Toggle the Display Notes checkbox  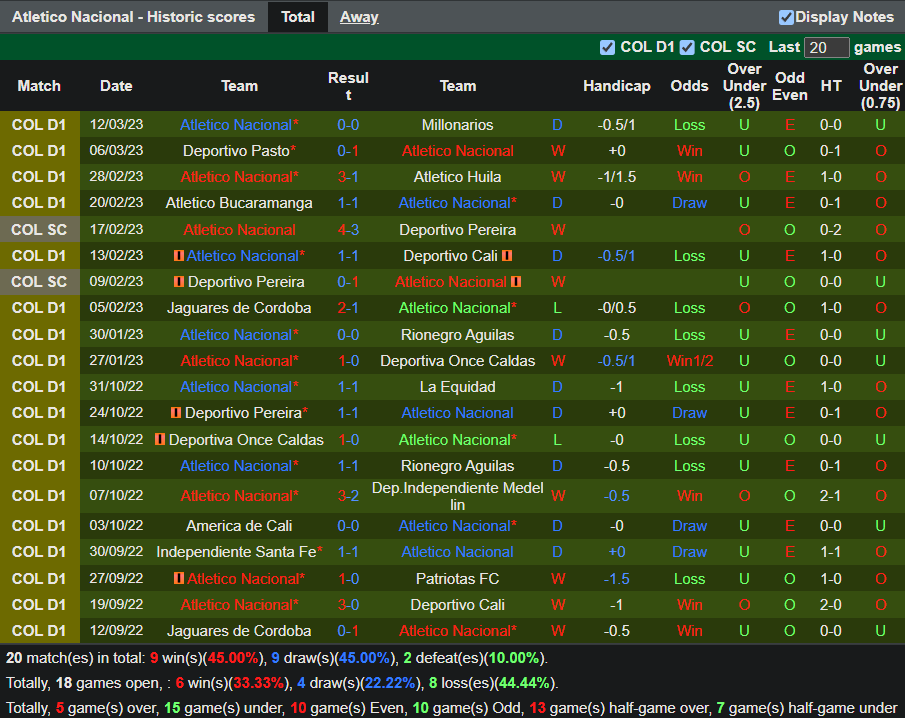tap(786, 17)
